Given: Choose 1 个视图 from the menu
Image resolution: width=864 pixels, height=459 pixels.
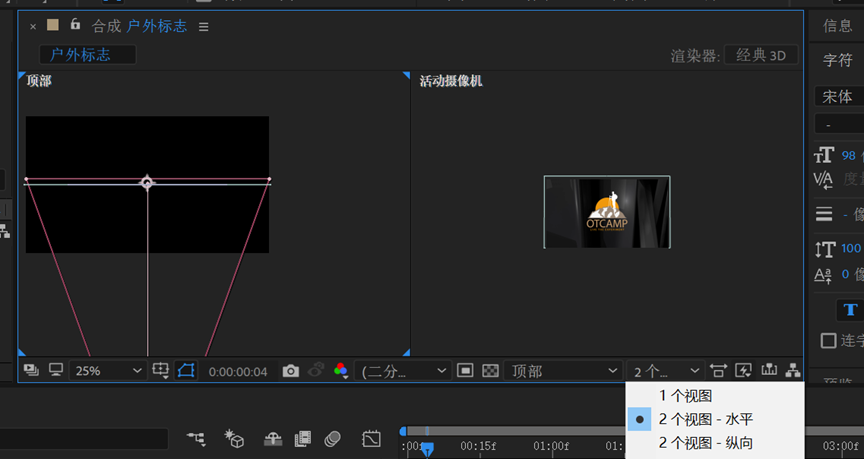Looking at the screenshot, I should click(715, 396).
